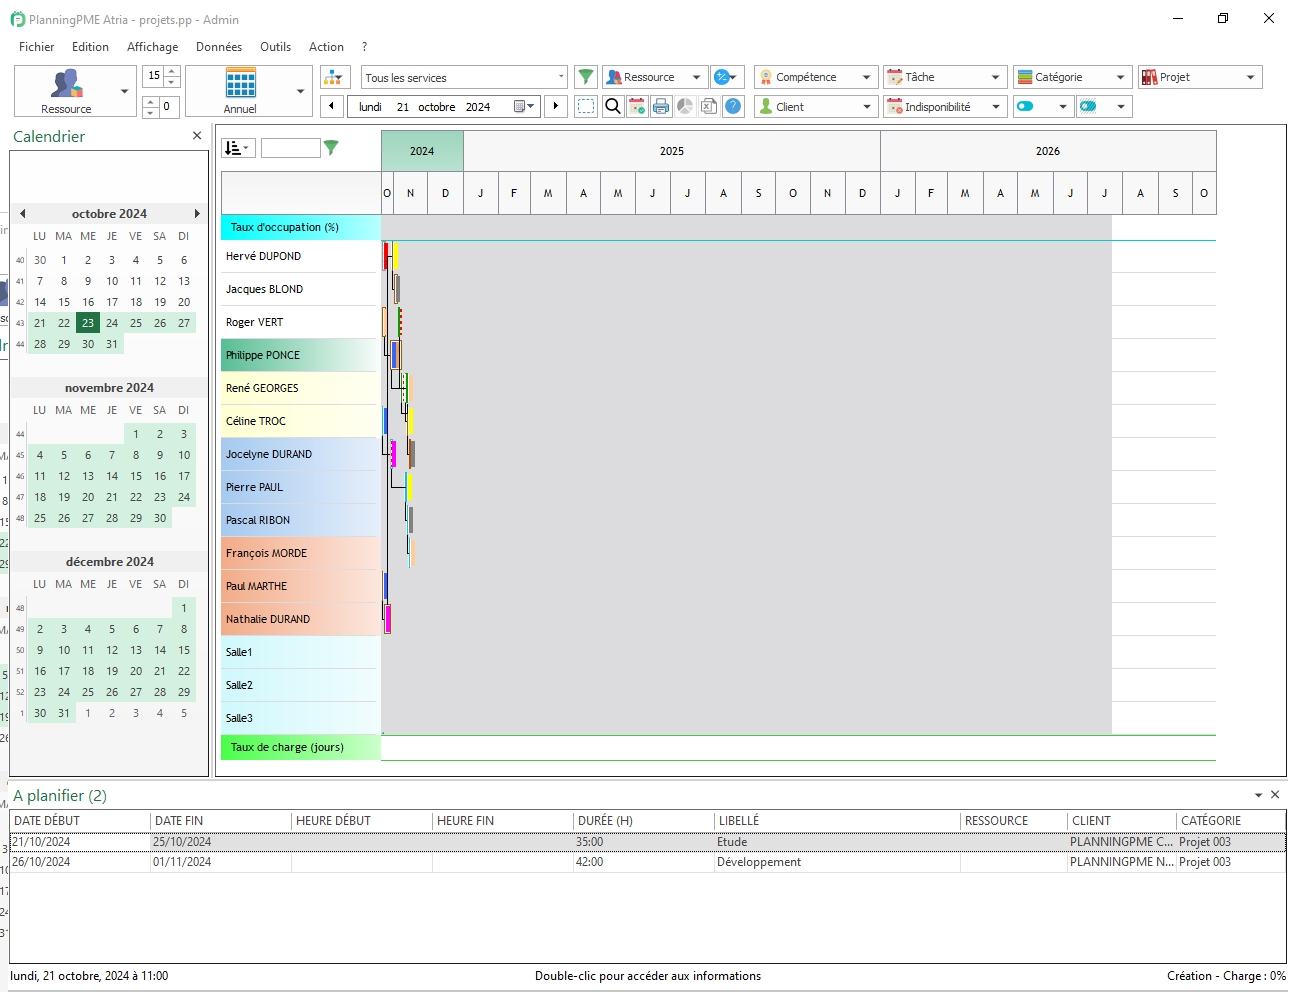Open the Tâche filter dropdown
The height and width of the screenshot is (992, 1296).
[996, 77]
